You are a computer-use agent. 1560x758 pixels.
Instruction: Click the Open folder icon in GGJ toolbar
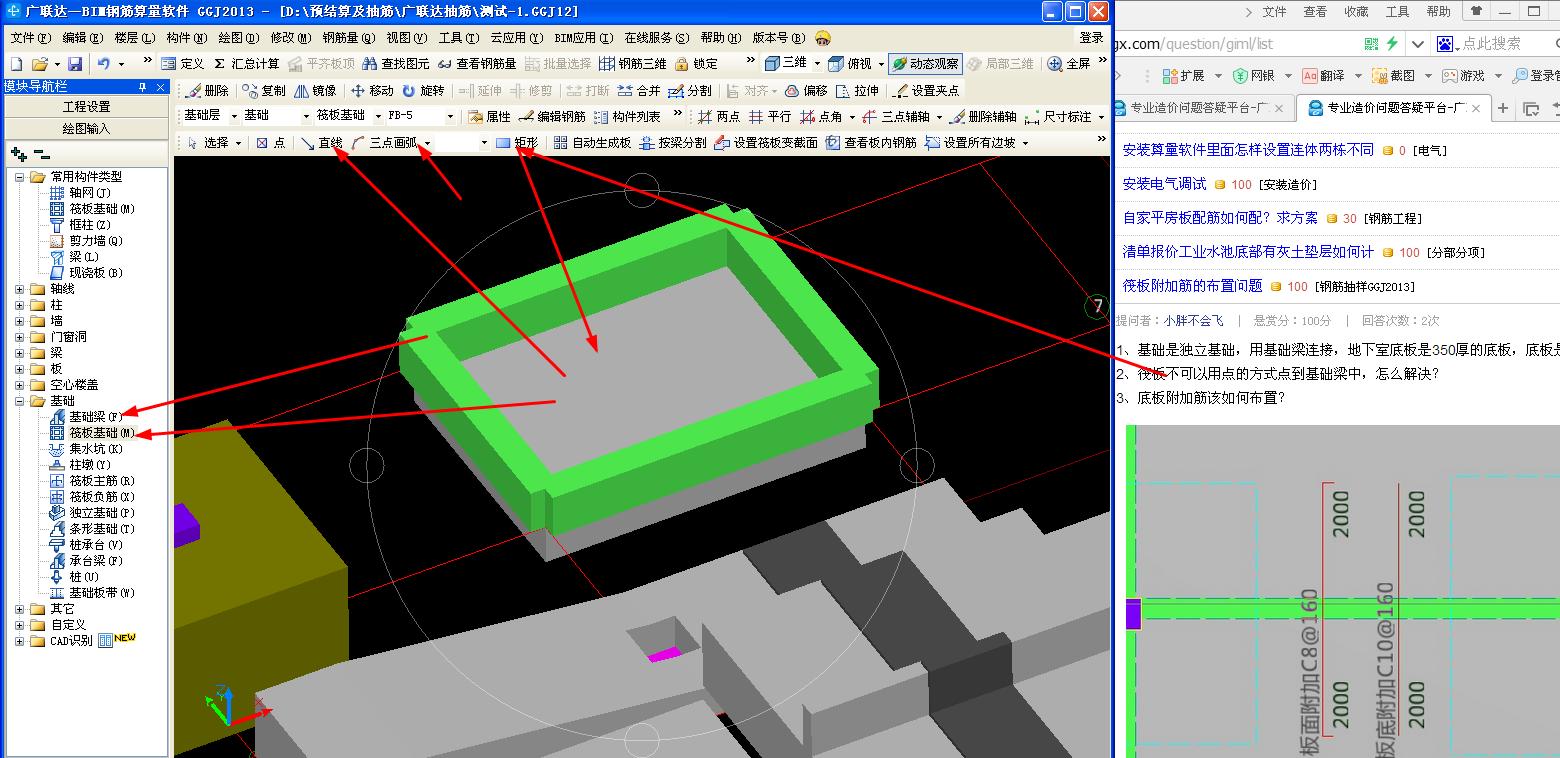(x=39, y=63)
